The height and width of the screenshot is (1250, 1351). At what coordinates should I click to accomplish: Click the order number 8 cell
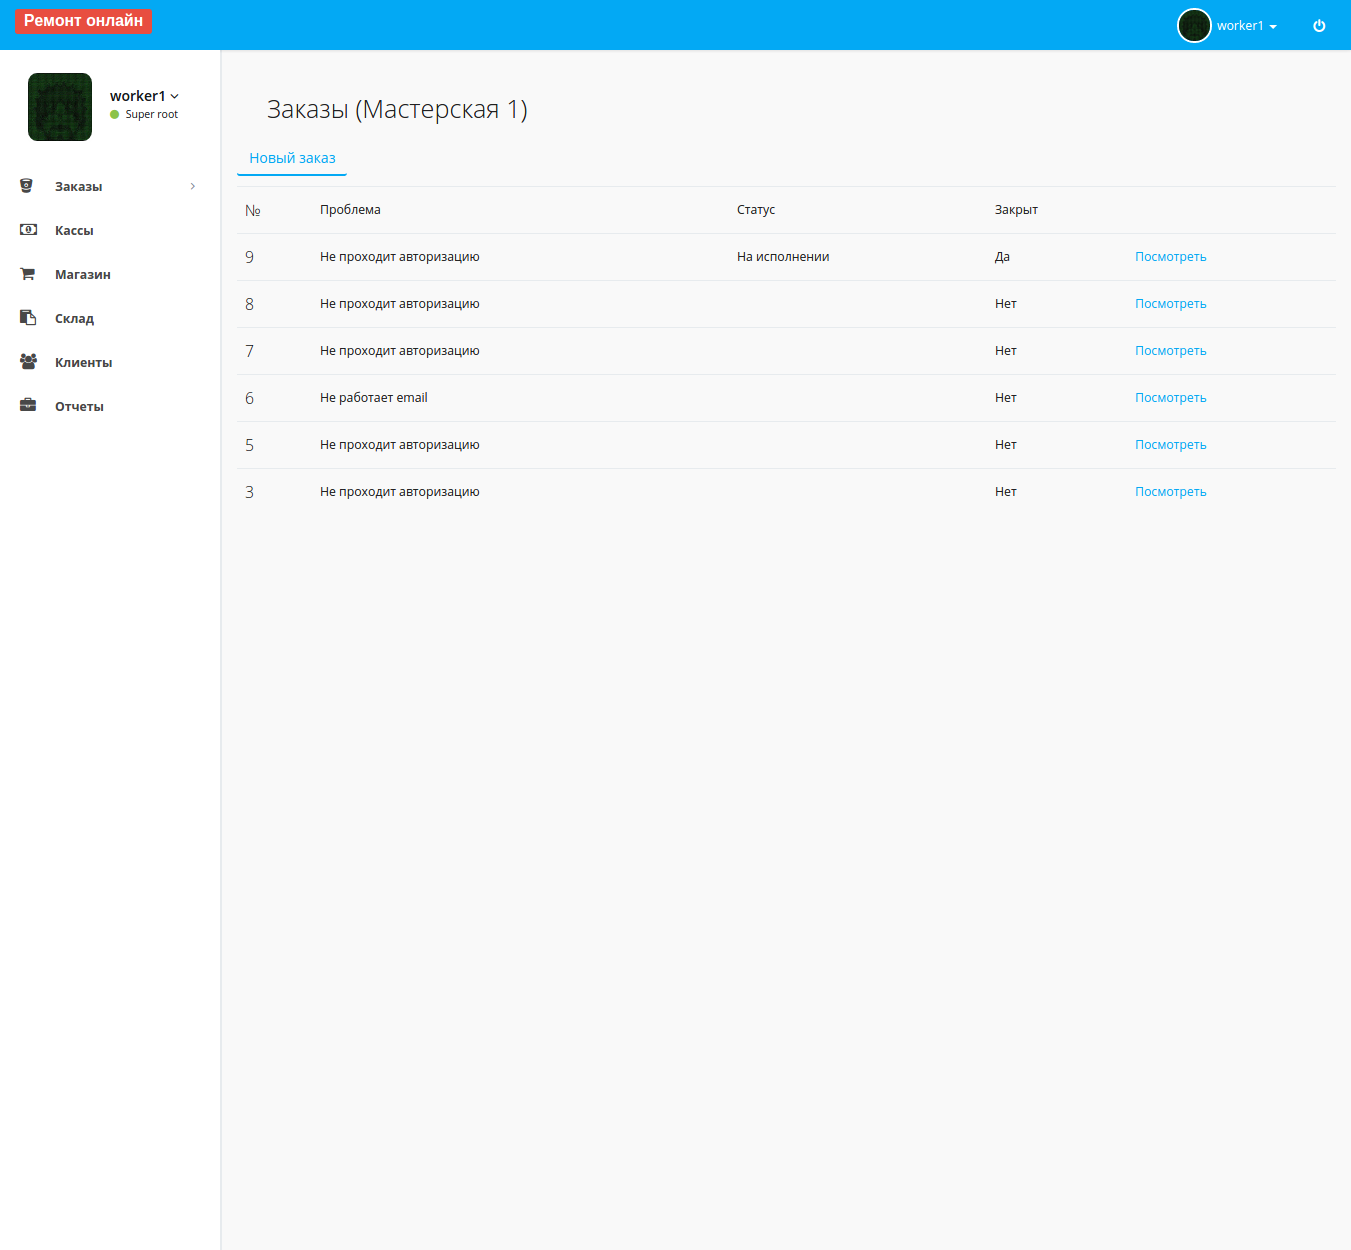click(x=250, y=304)
